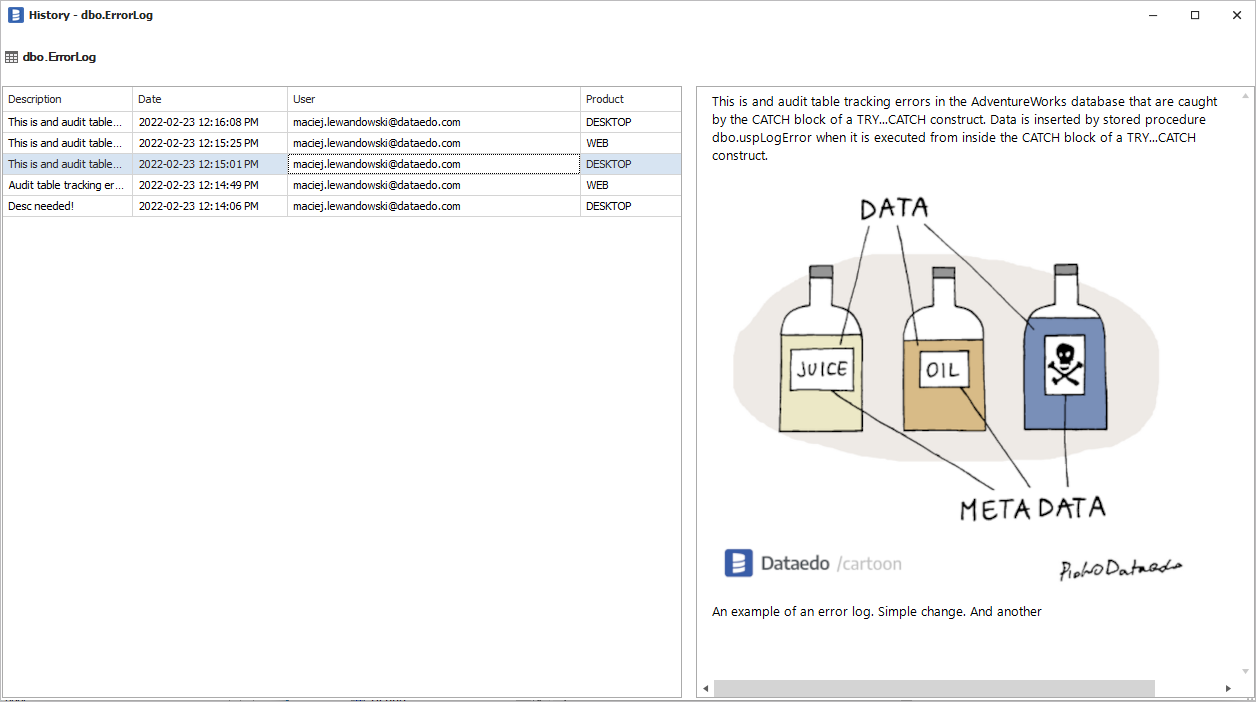The width and height of the screenshot is (1256, 702).
Task: Click the left arrow of the horizontal scrollbar
Action: 706,688
